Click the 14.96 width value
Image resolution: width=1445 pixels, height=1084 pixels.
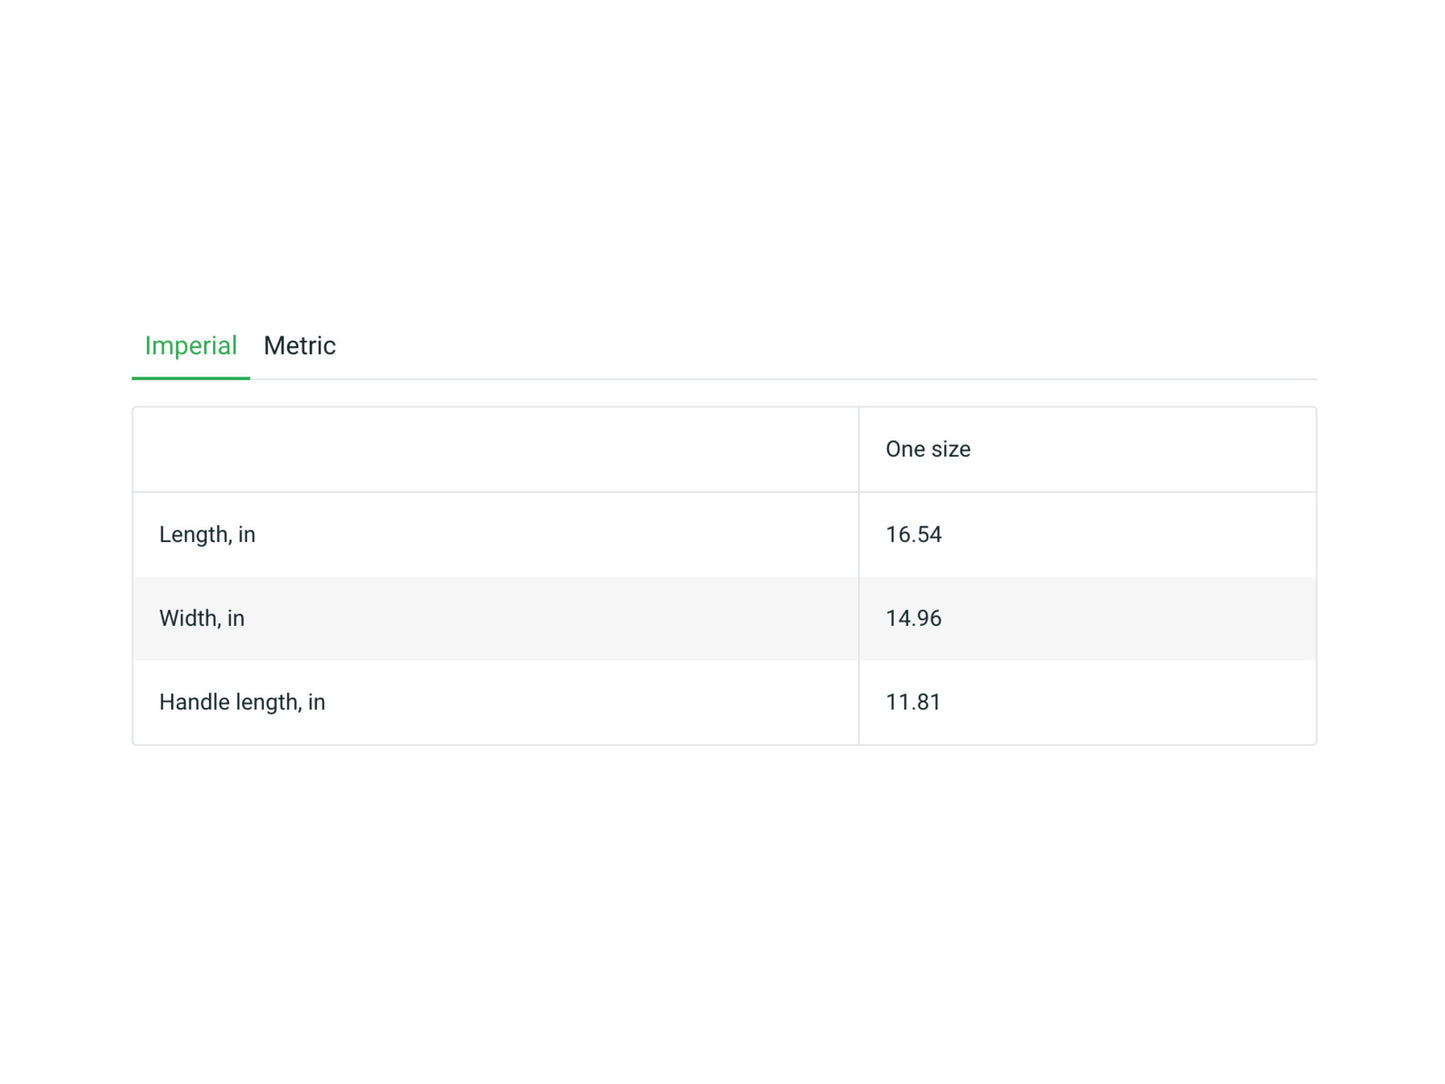click(x=913, y=619)
